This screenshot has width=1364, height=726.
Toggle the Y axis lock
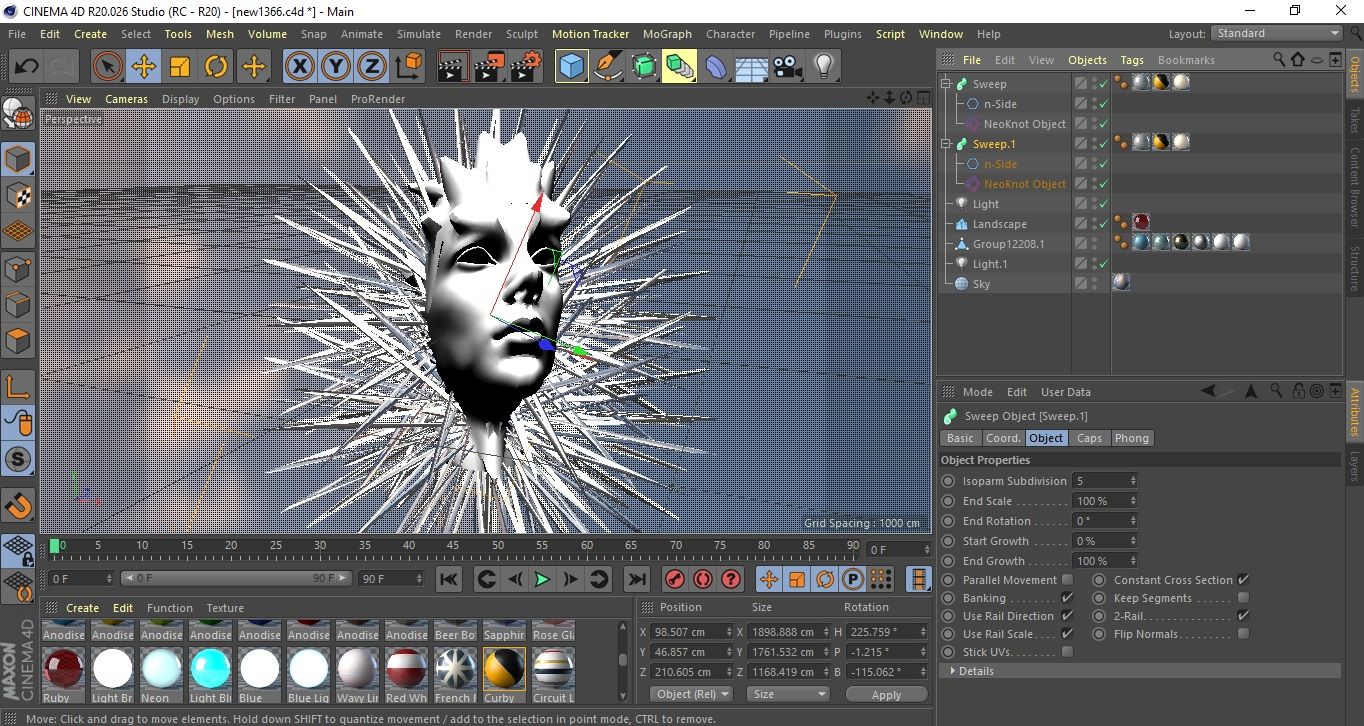point(336,67)
